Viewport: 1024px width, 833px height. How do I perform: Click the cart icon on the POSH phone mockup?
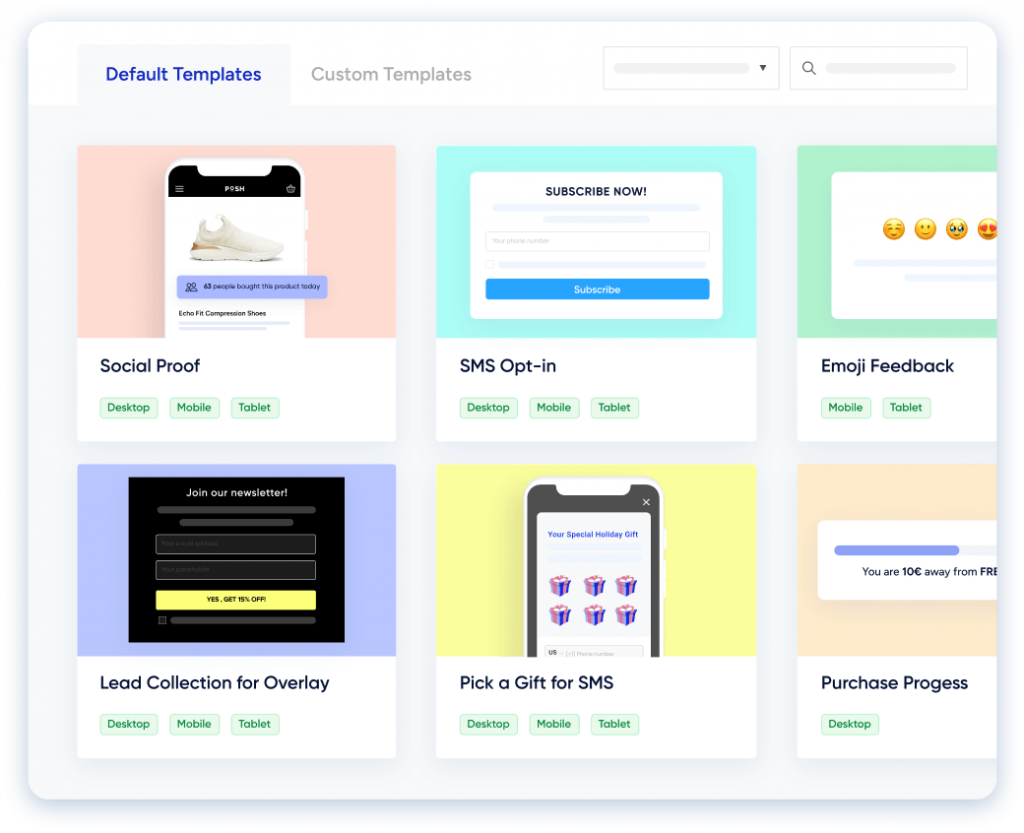(291, 189)
